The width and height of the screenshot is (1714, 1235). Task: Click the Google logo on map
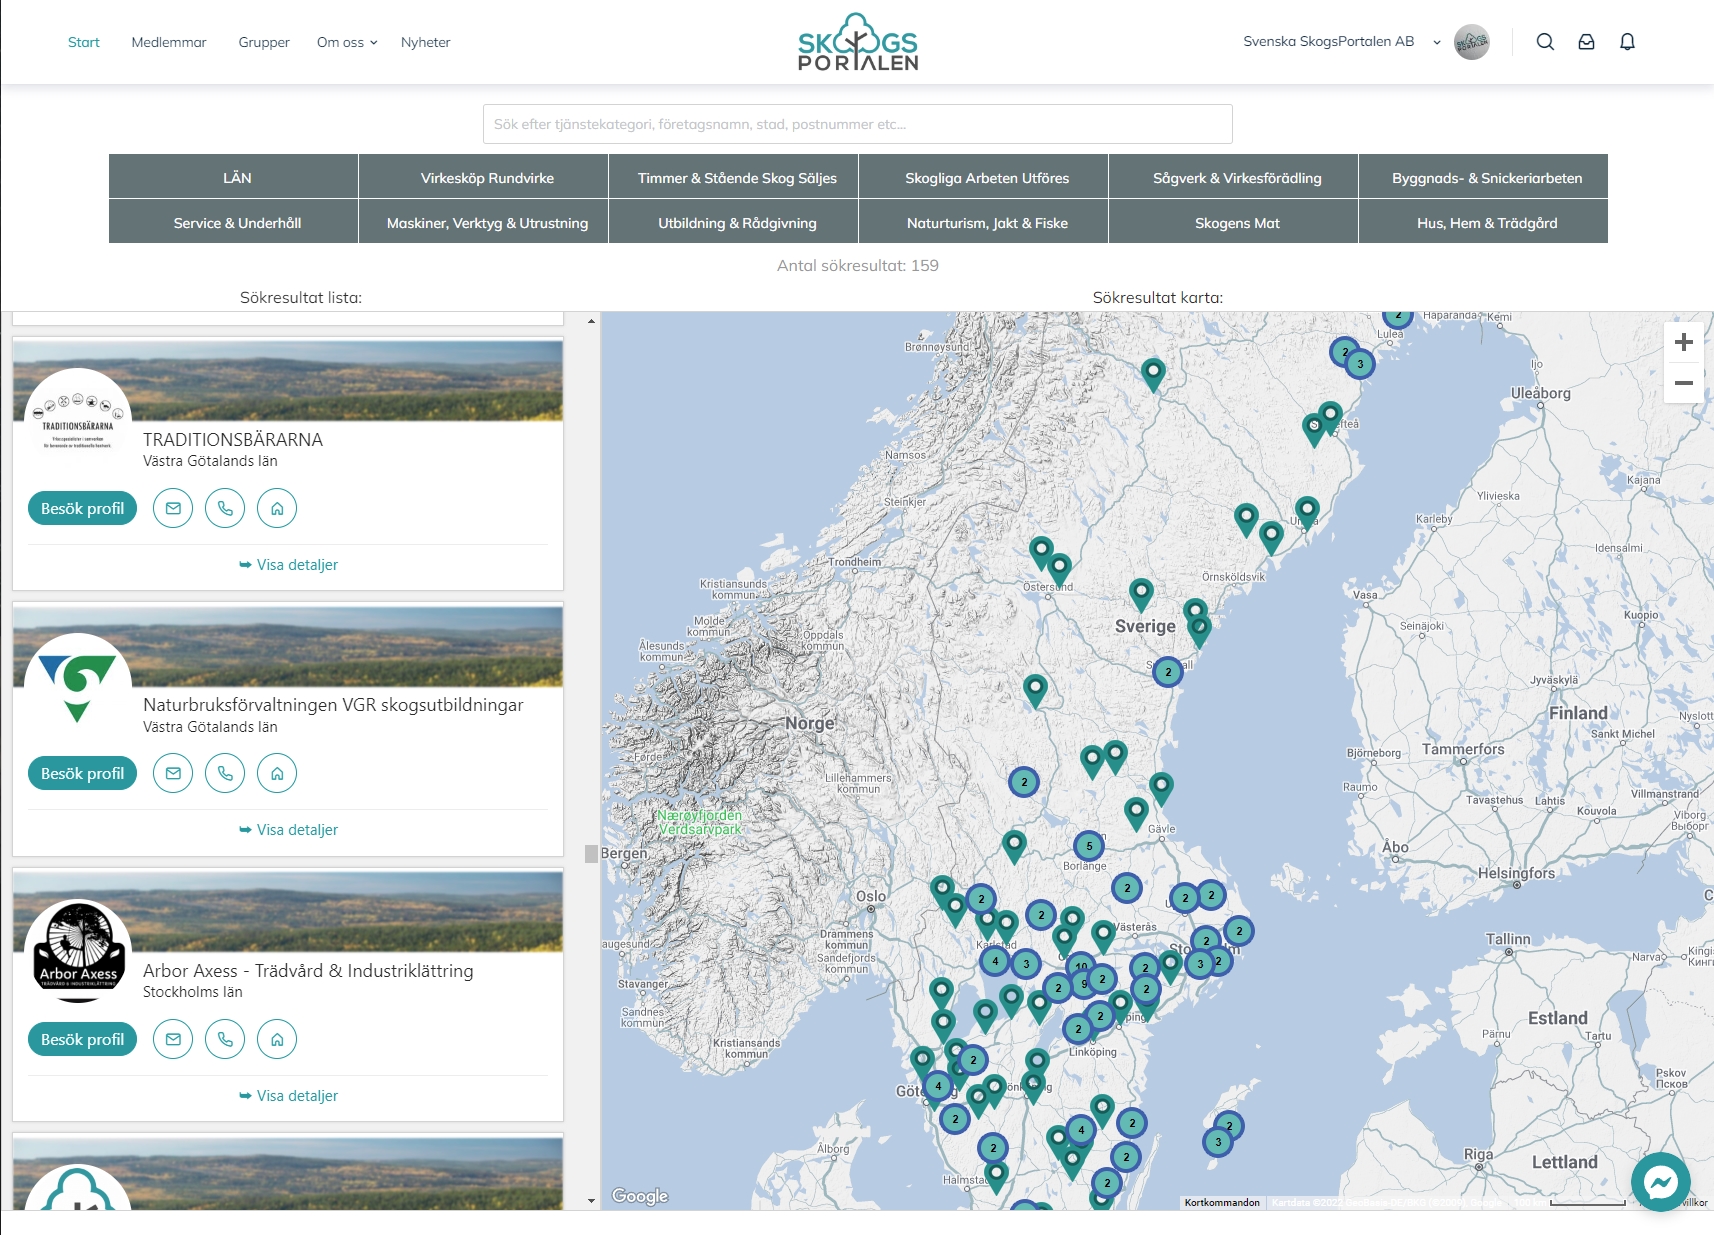(640, 1195)
